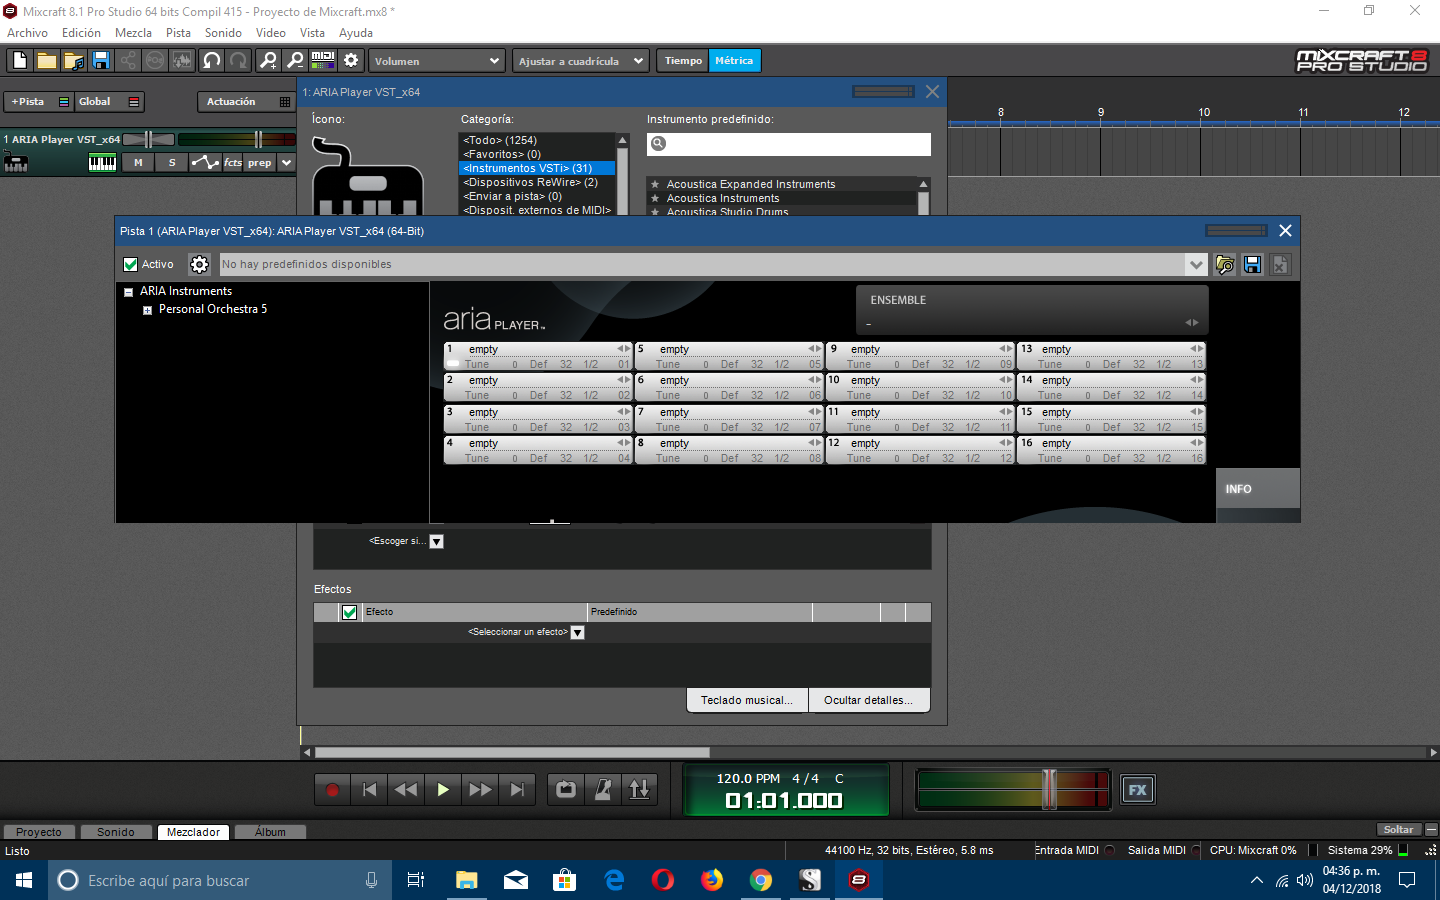Toggle loop mode icon in transport
This screenshot has width=1440, height=900.
tap(566, 790)
